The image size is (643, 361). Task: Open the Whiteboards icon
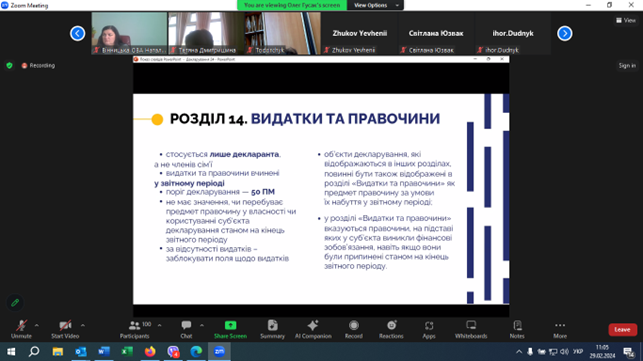pyautogui.click(x=471, y=325)
